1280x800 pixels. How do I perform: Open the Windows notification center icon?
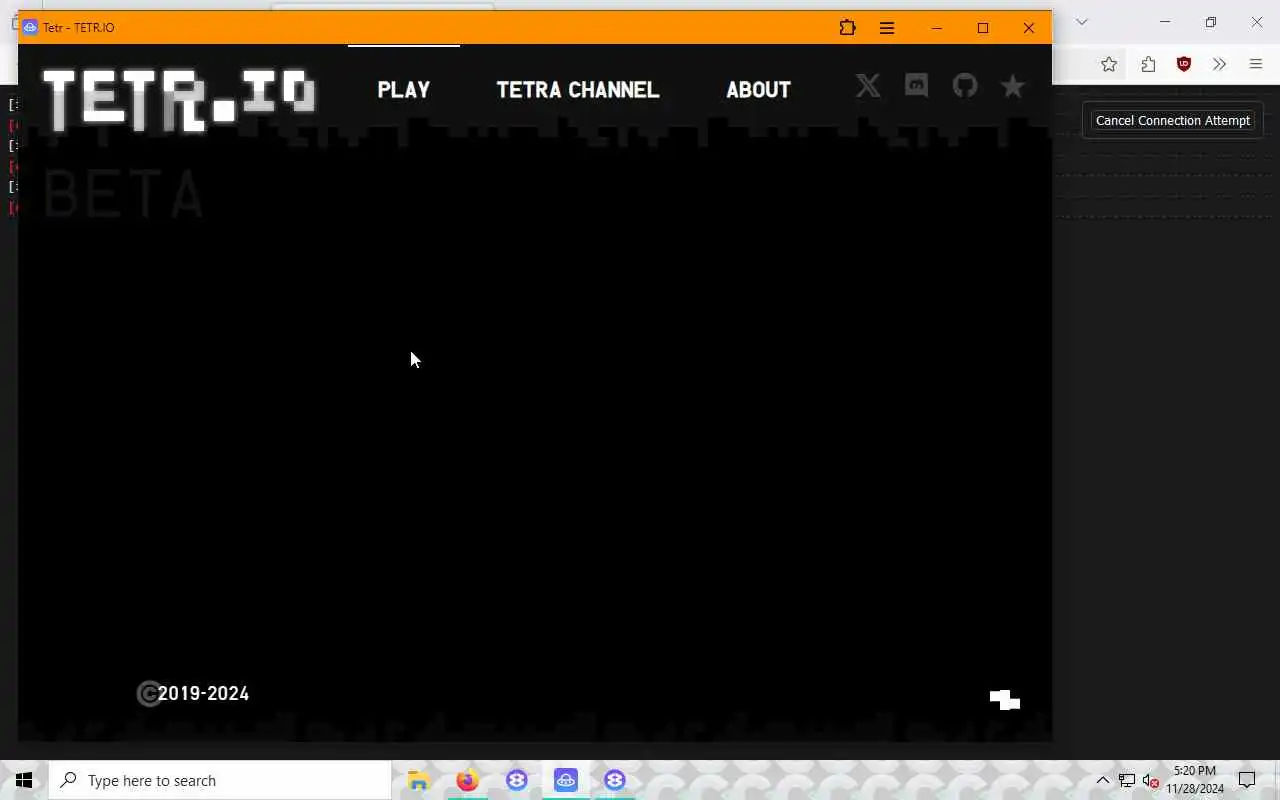1247,780
